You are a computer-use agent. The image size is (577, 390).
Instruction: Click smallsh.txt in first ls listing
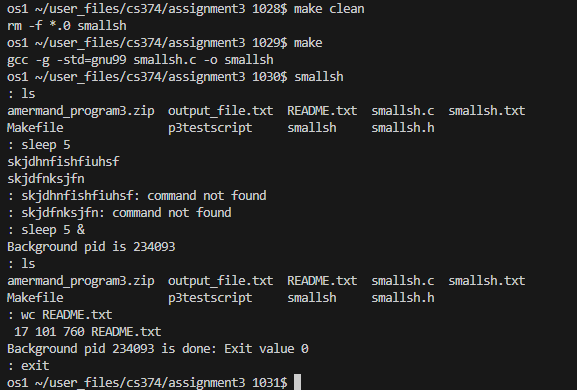[486, 111]
